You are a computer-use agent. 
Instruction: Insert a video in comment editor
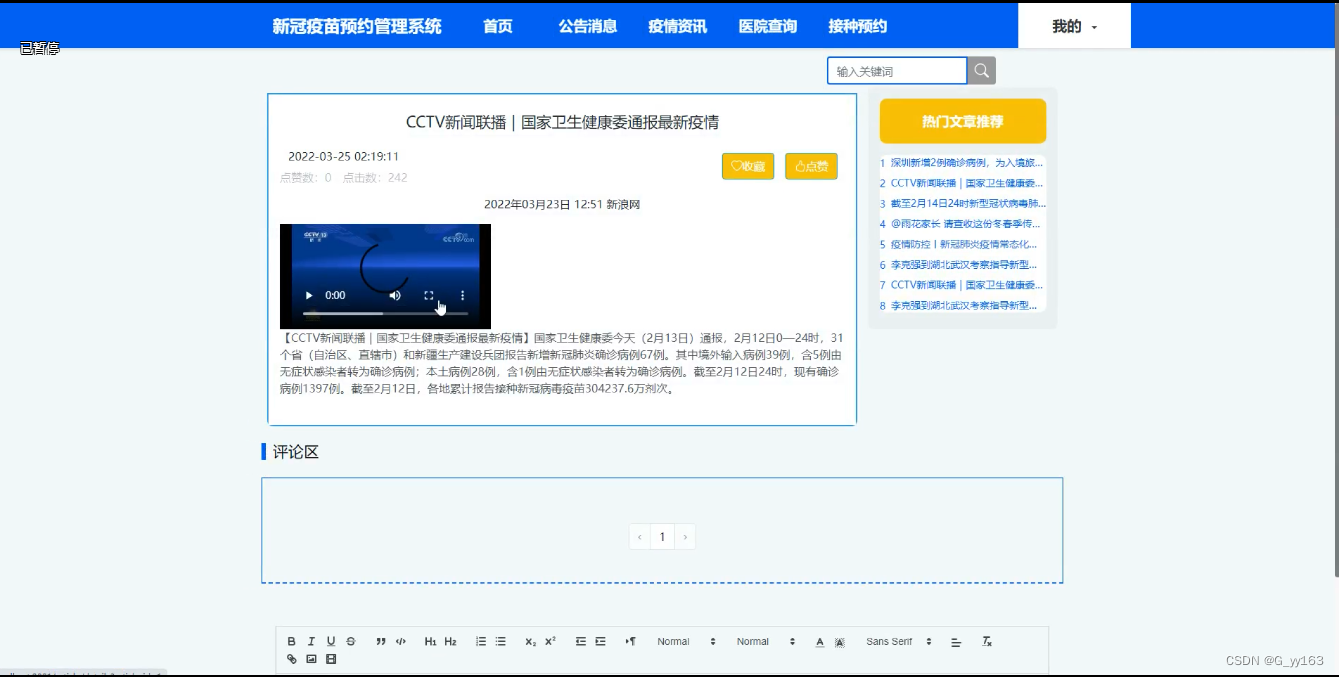click(331, 659)
